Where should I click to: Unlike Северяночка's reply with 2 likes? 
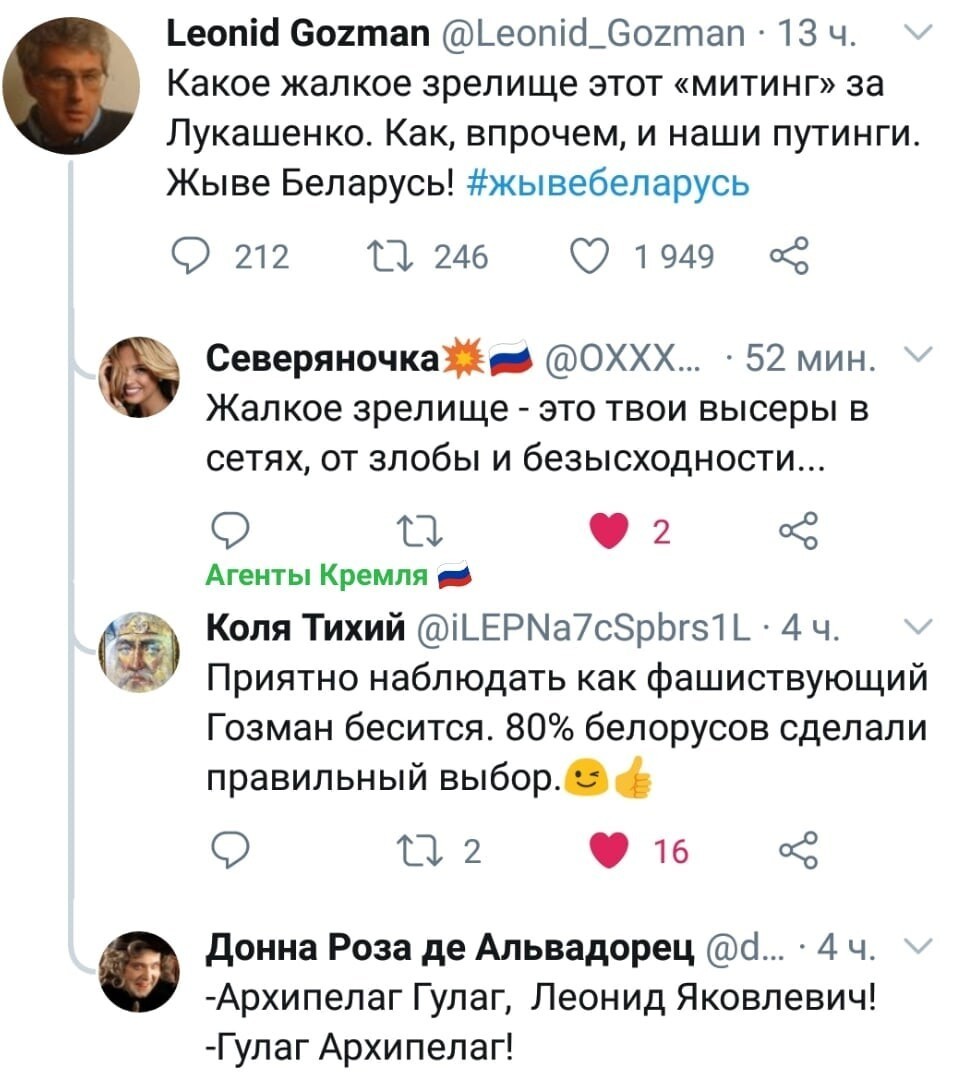point(610,531)
